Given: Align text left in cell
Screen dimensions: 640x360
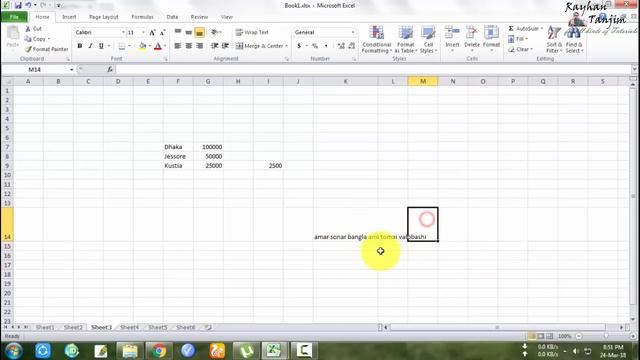Looking at the screenshot, I should click(x=178, y=46).
